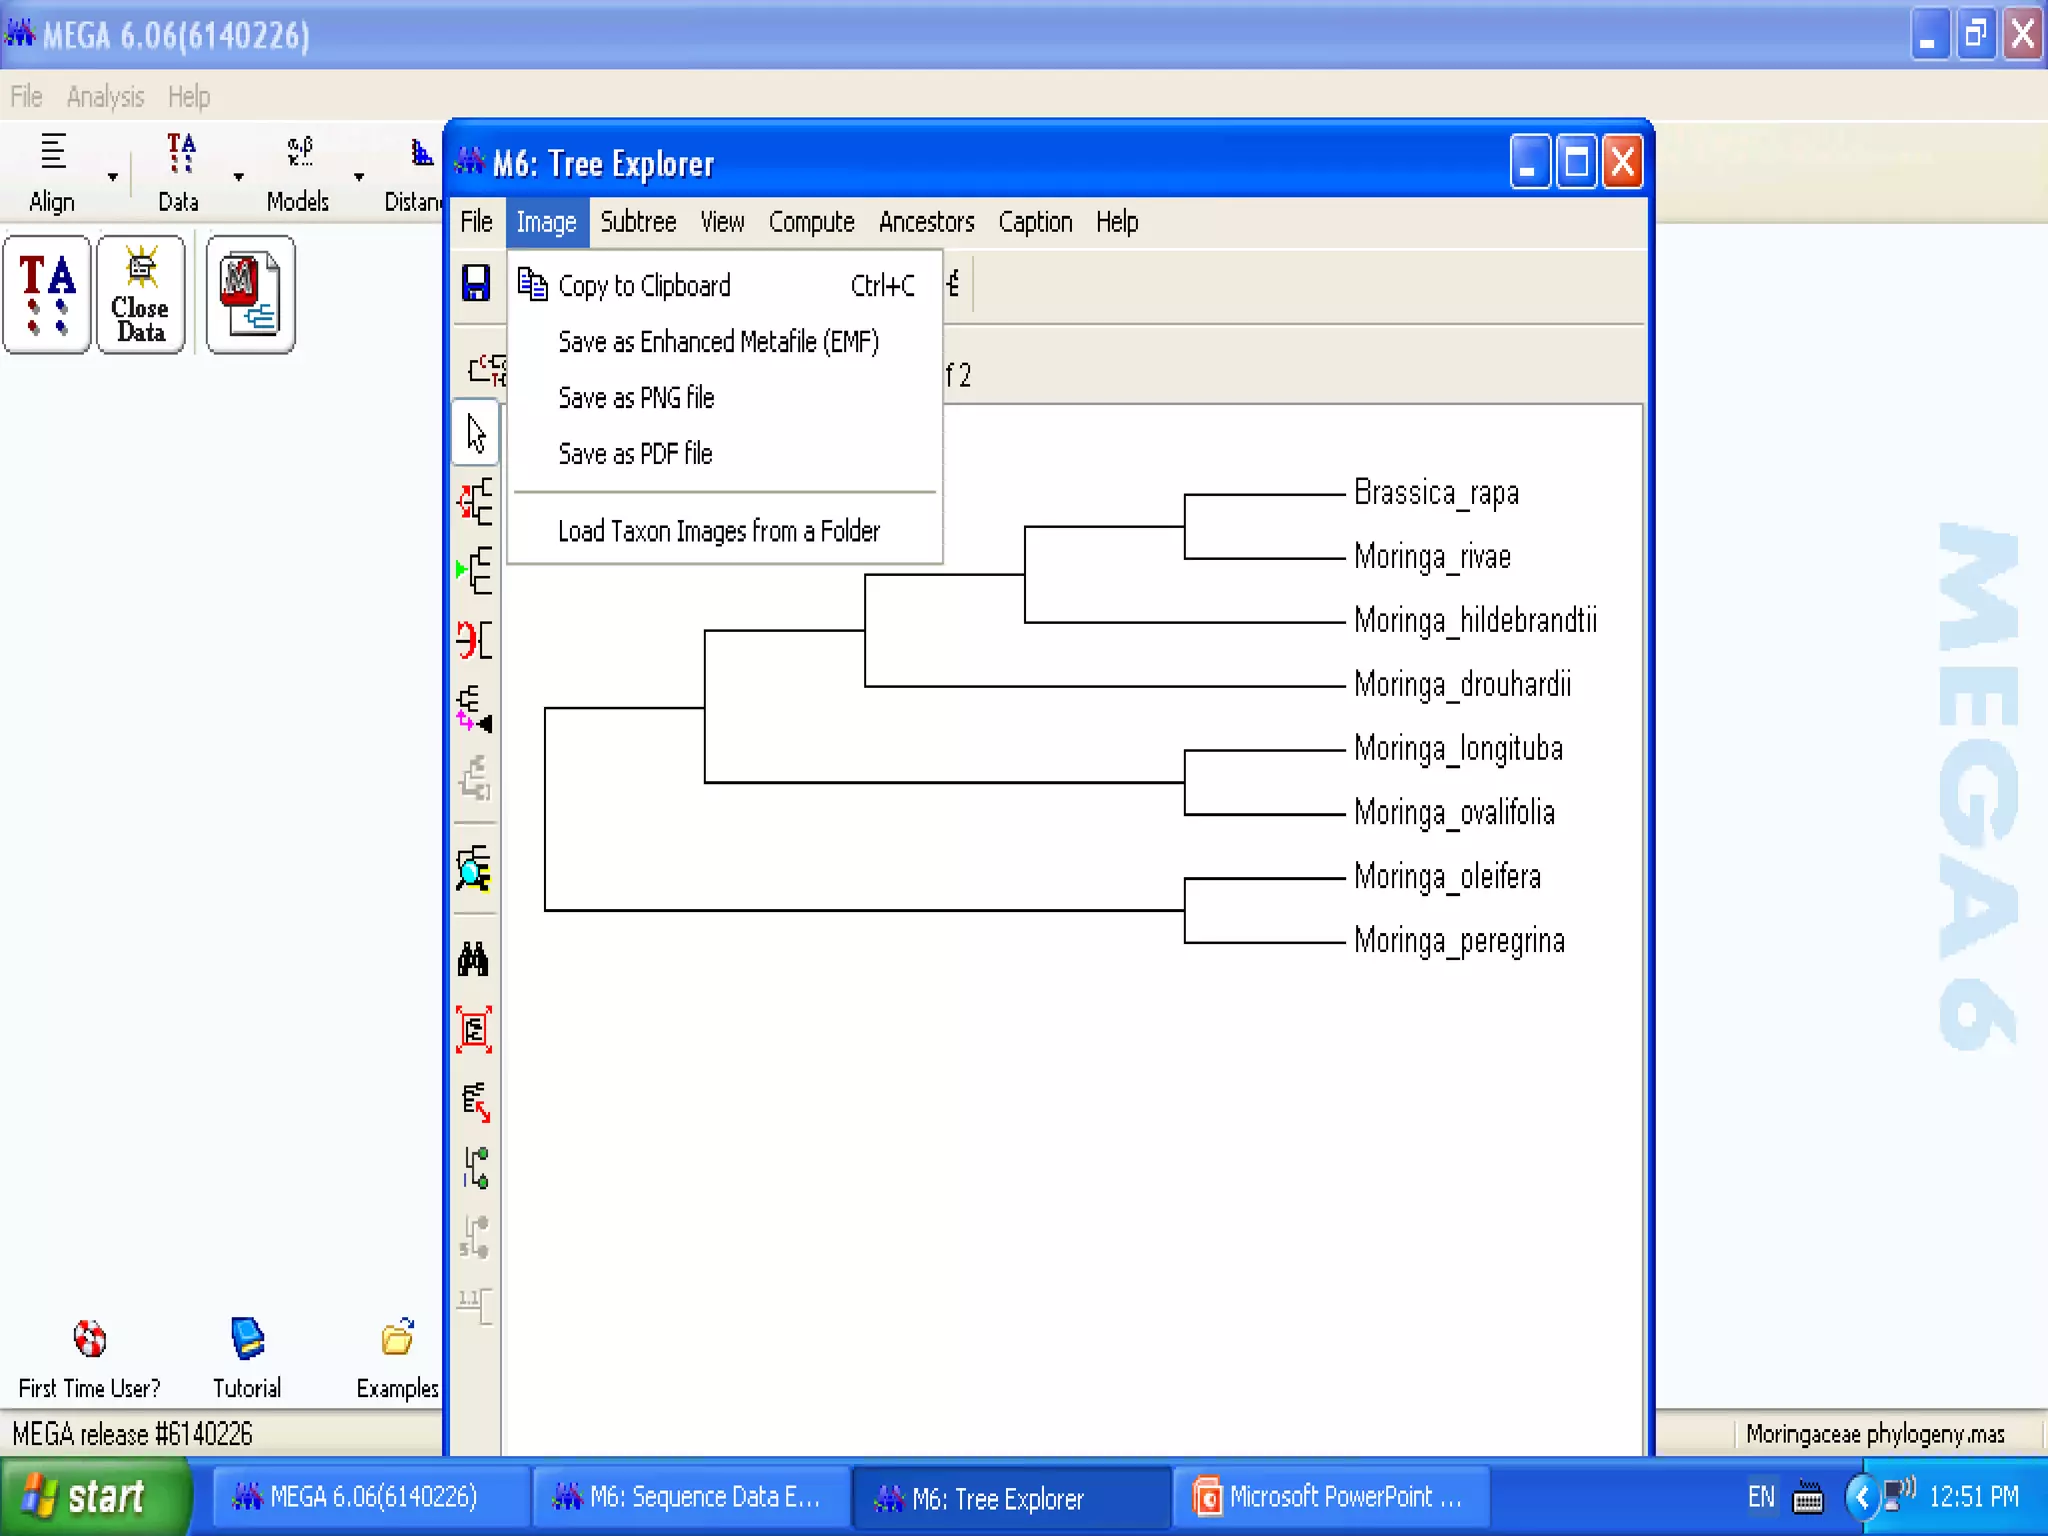This screenshot has height=1536, width=2048.
Task: Open the TA sequence data explorer icon
Action: [x=47, y=295]
